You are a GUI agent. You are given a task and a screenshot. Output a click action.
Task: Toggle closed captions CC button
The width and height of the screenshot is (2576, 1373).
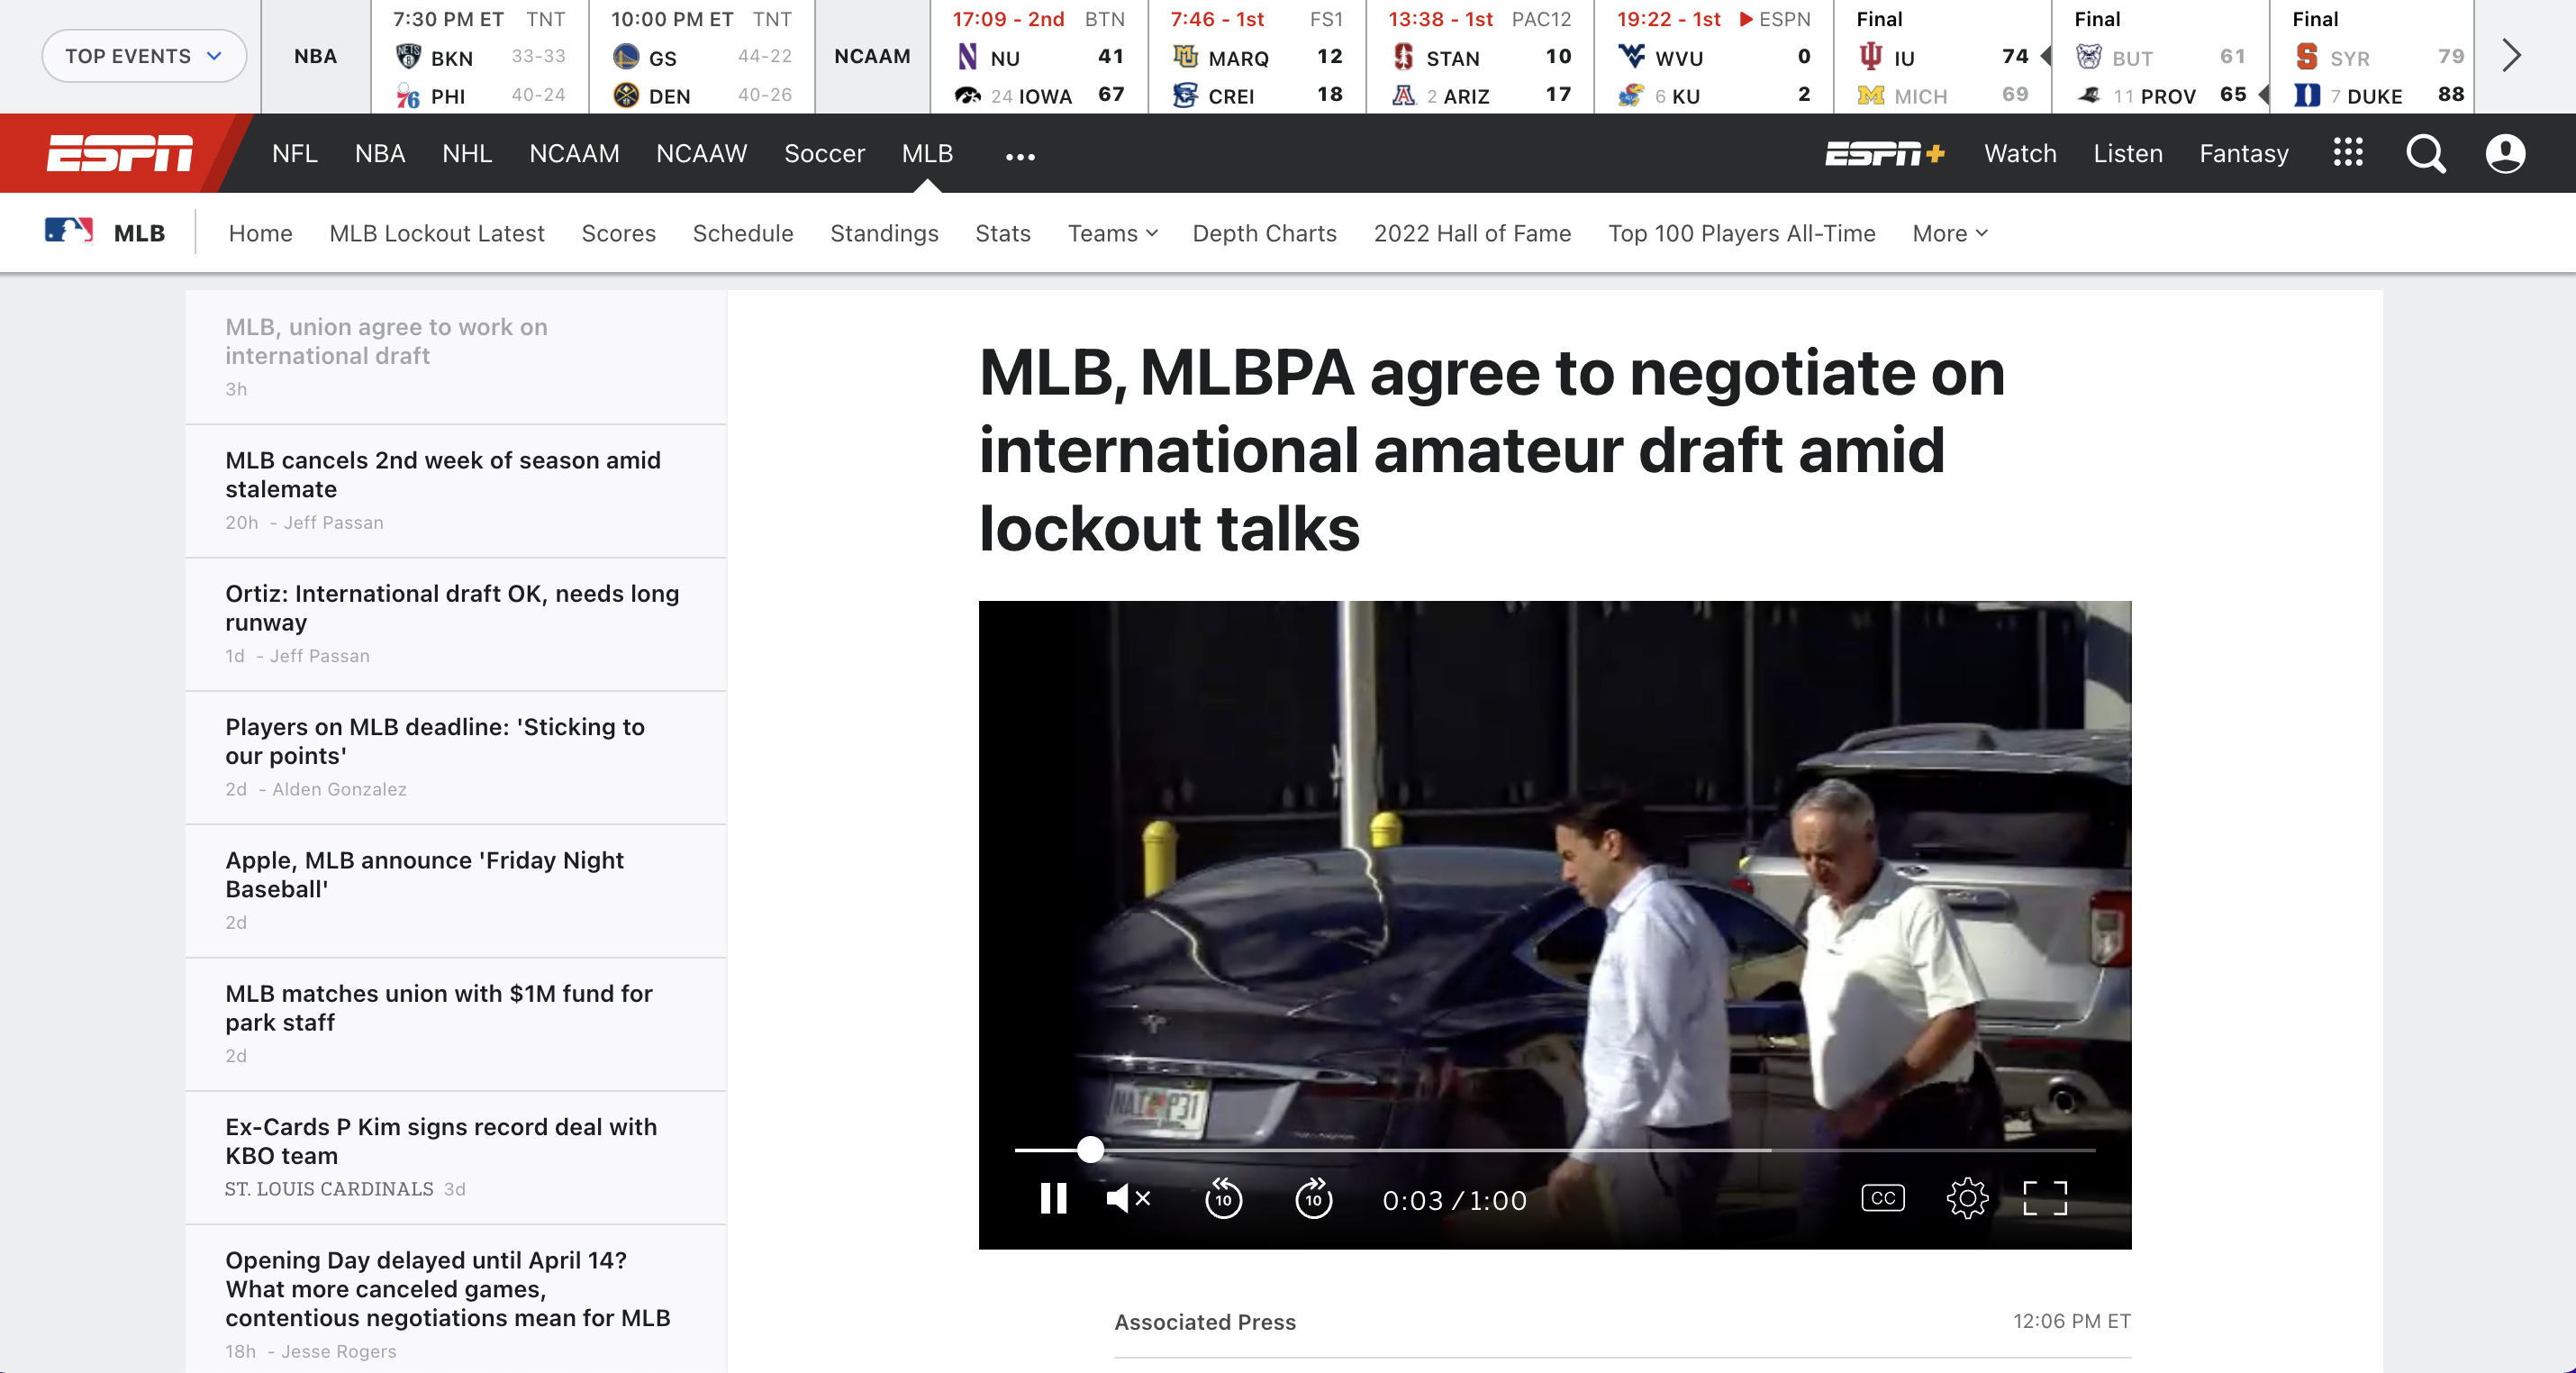pyautogui.click(x=1883, y=1198)
